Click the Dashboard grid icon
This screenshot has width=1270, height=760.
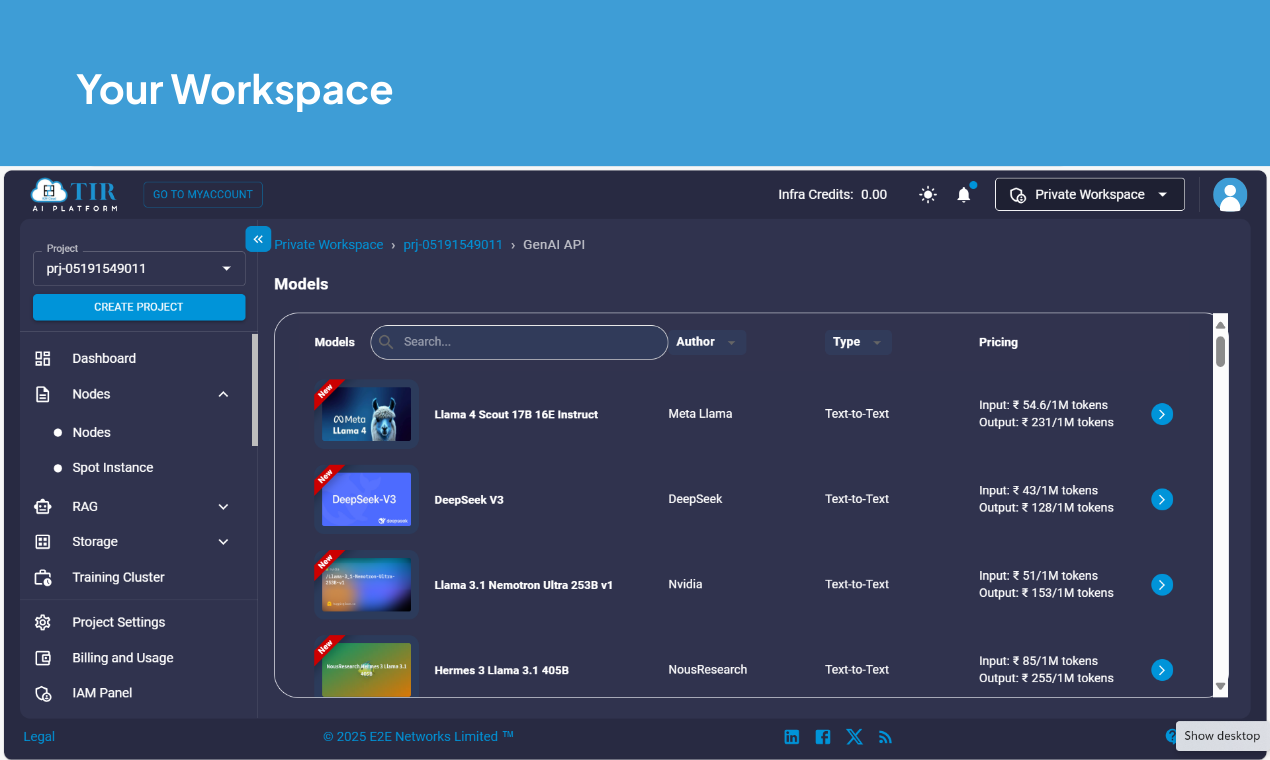[x=43, y=358]
